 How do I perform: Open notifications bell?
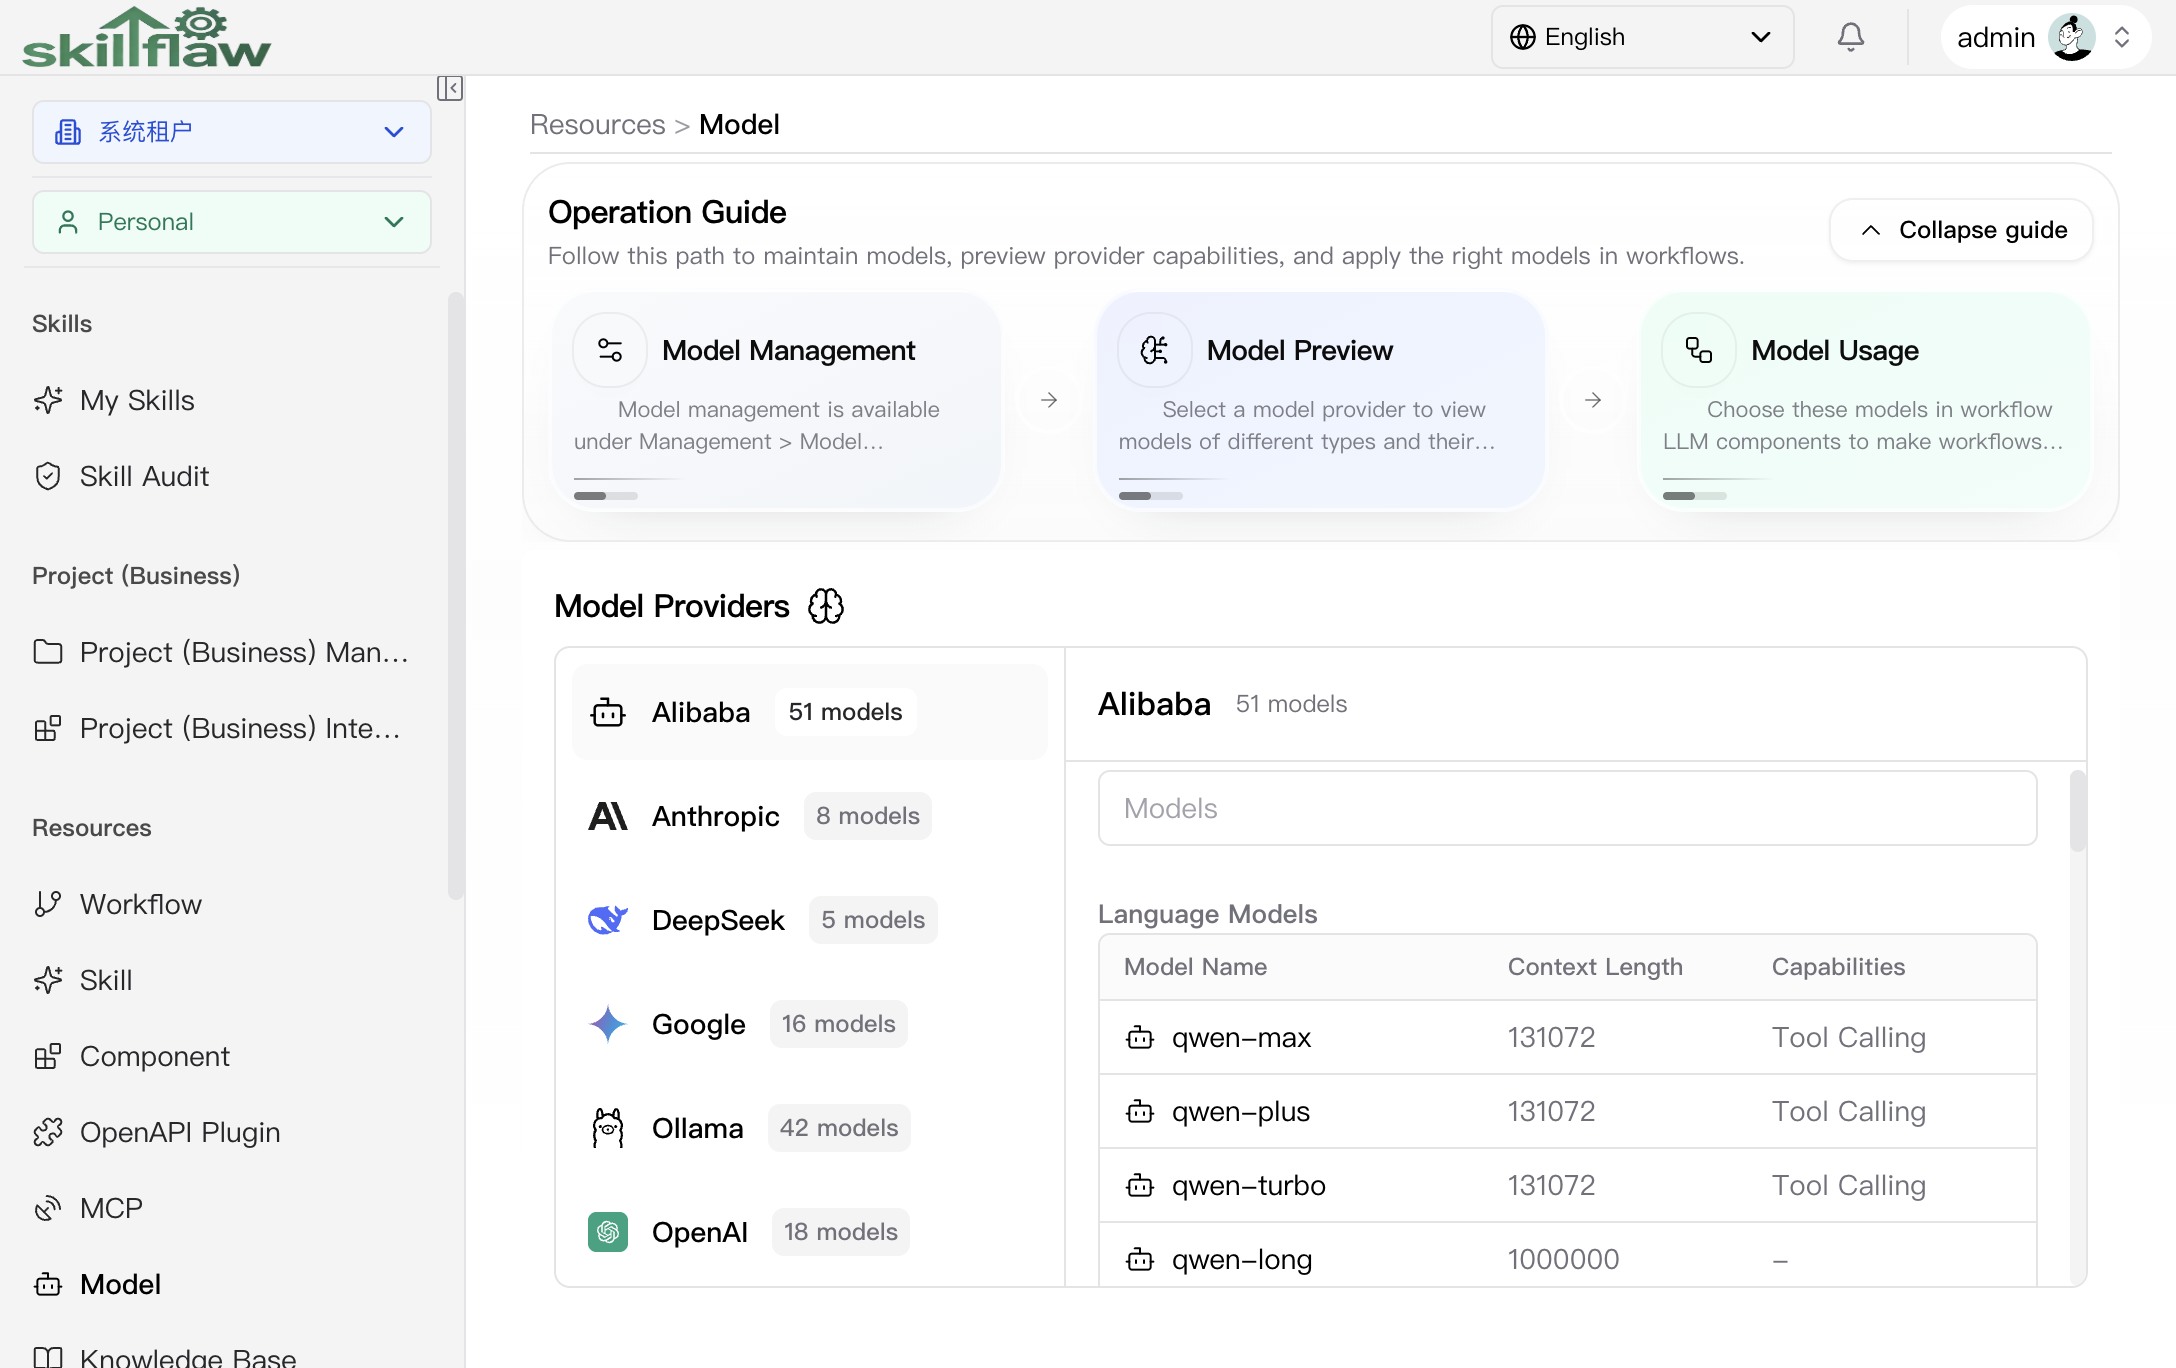(1851, 37)
